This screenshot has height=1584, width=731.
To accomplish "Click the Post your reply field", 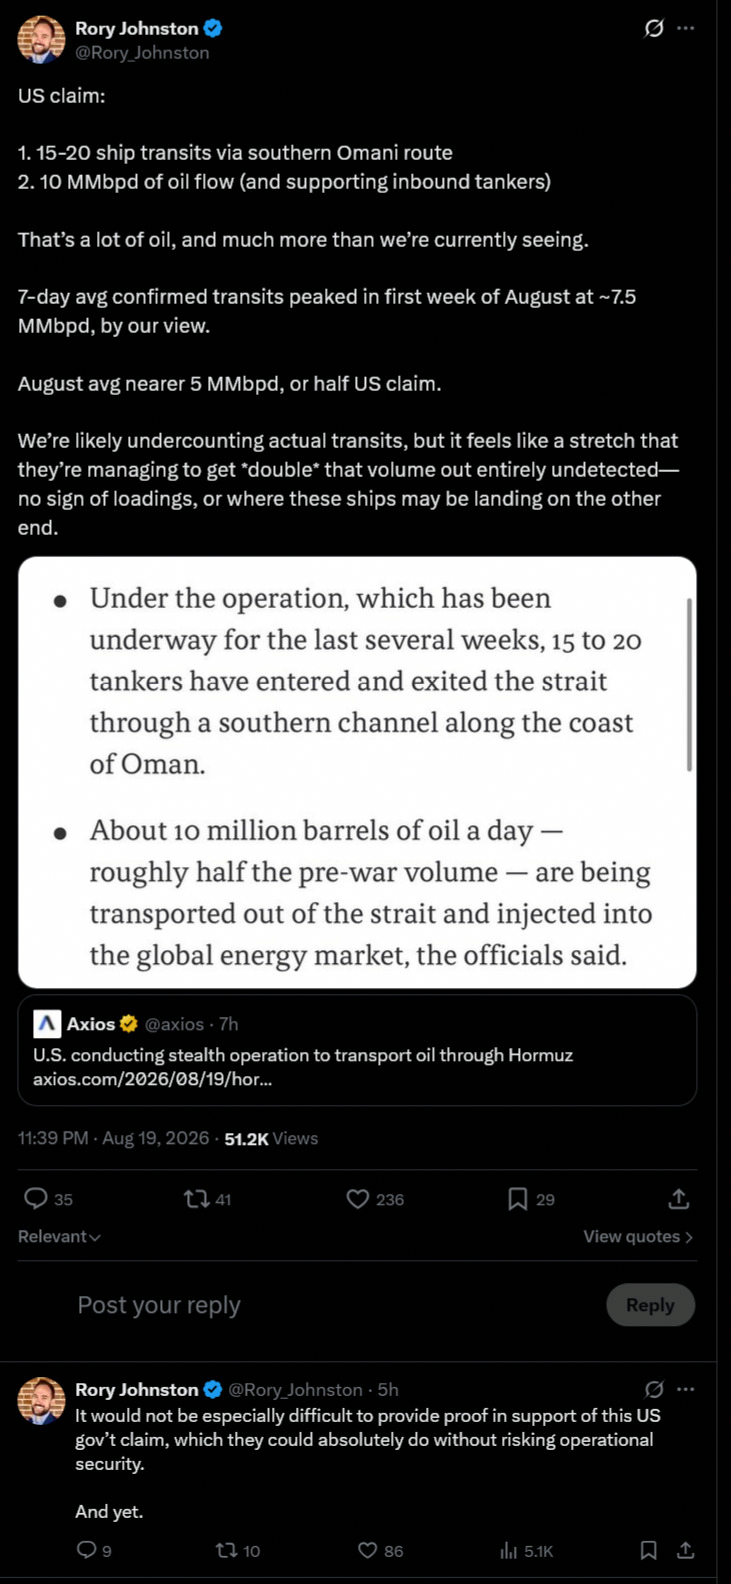I will (x=330, y=1305).
